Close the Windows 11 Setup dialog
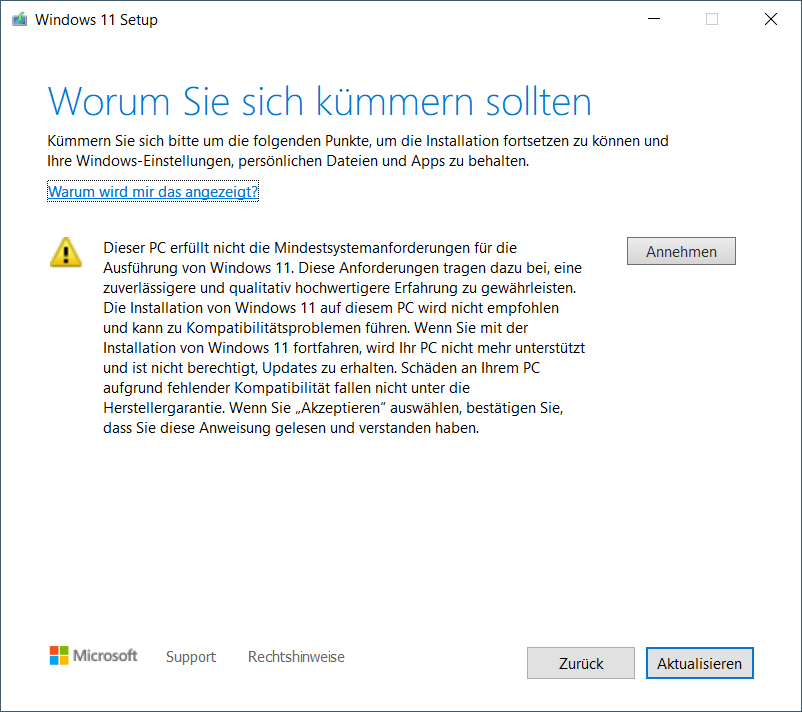The width and height of the screenshot is (802, 712). click(770, 19)
